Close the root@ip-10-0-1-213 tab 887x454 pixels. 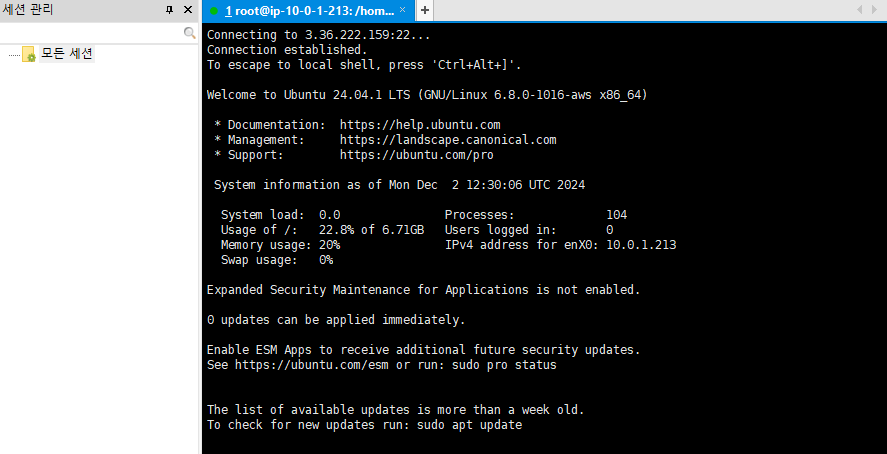(402, 10)
